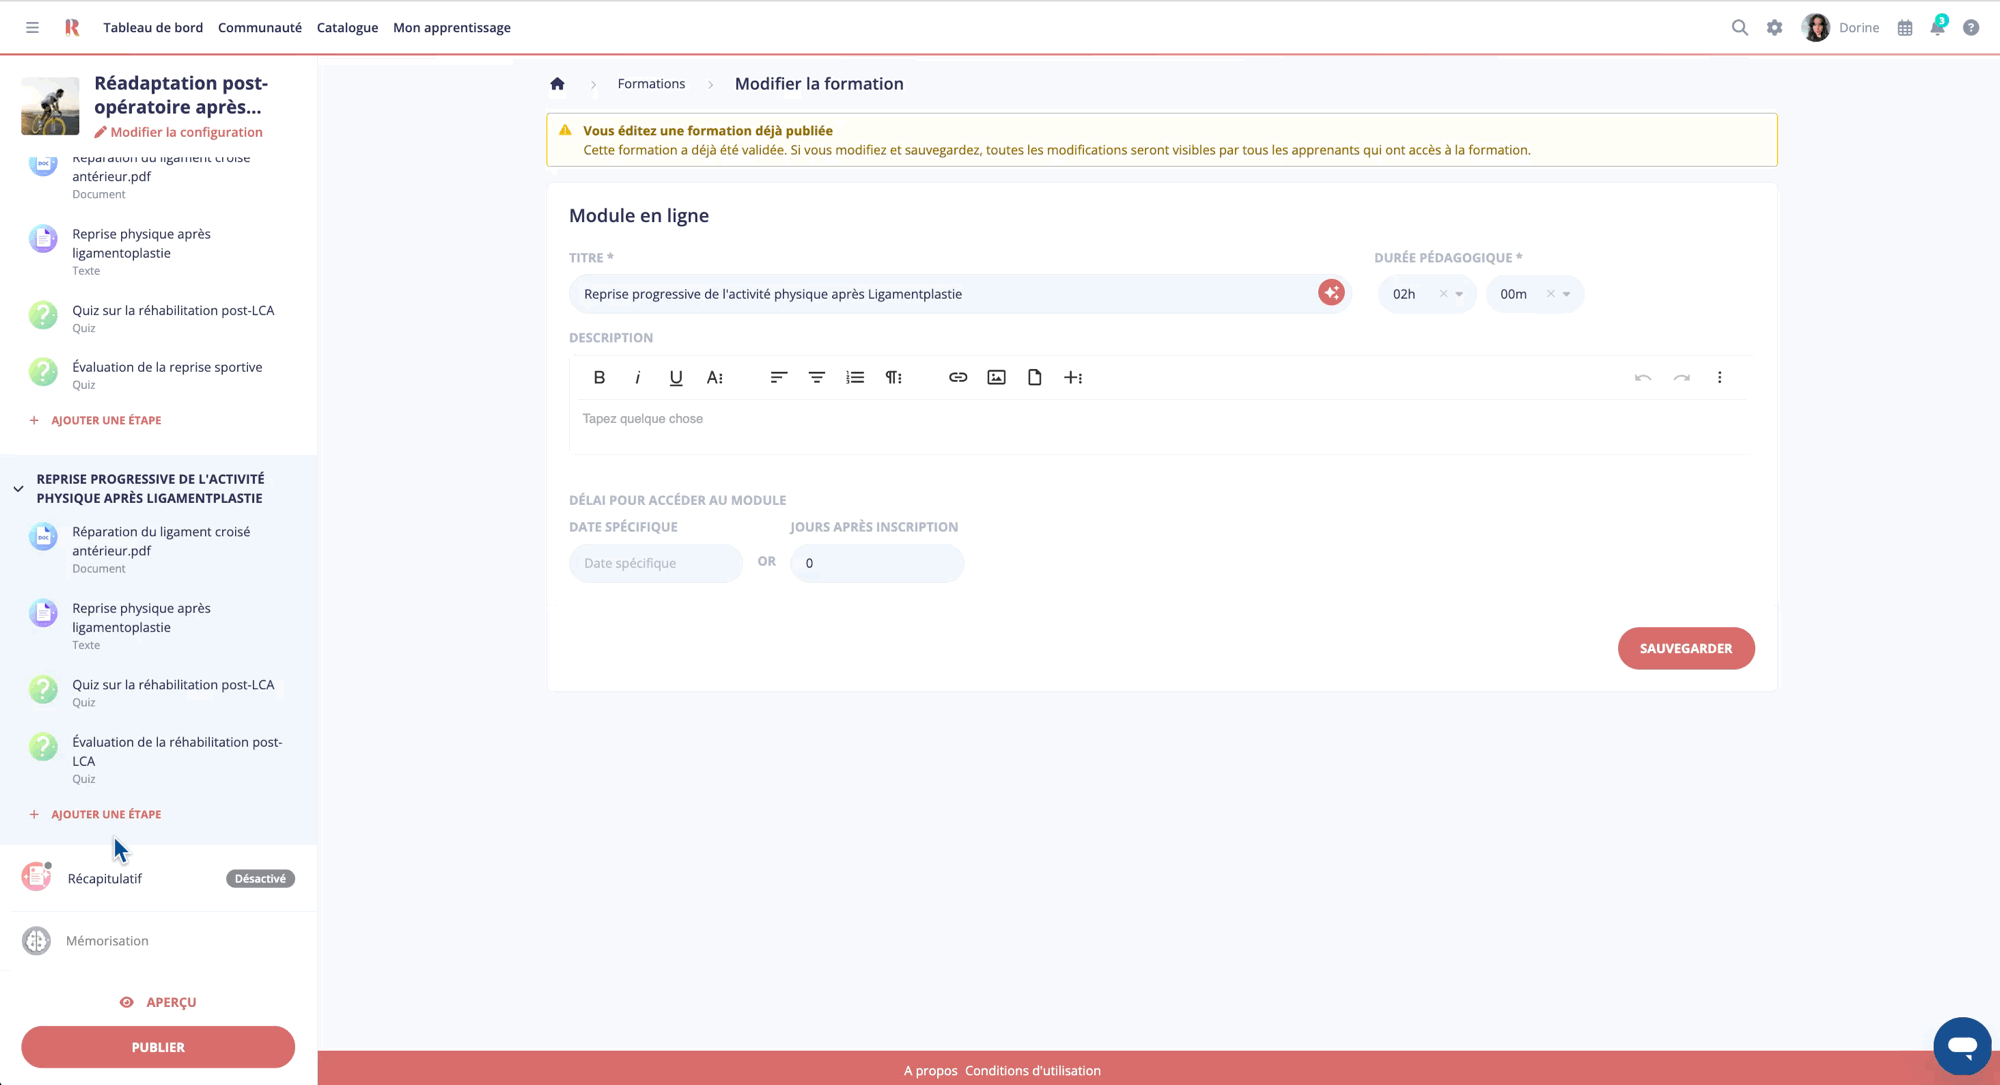
Task: Open the calendar icon in the top bar
Action: pos(1904,27)
